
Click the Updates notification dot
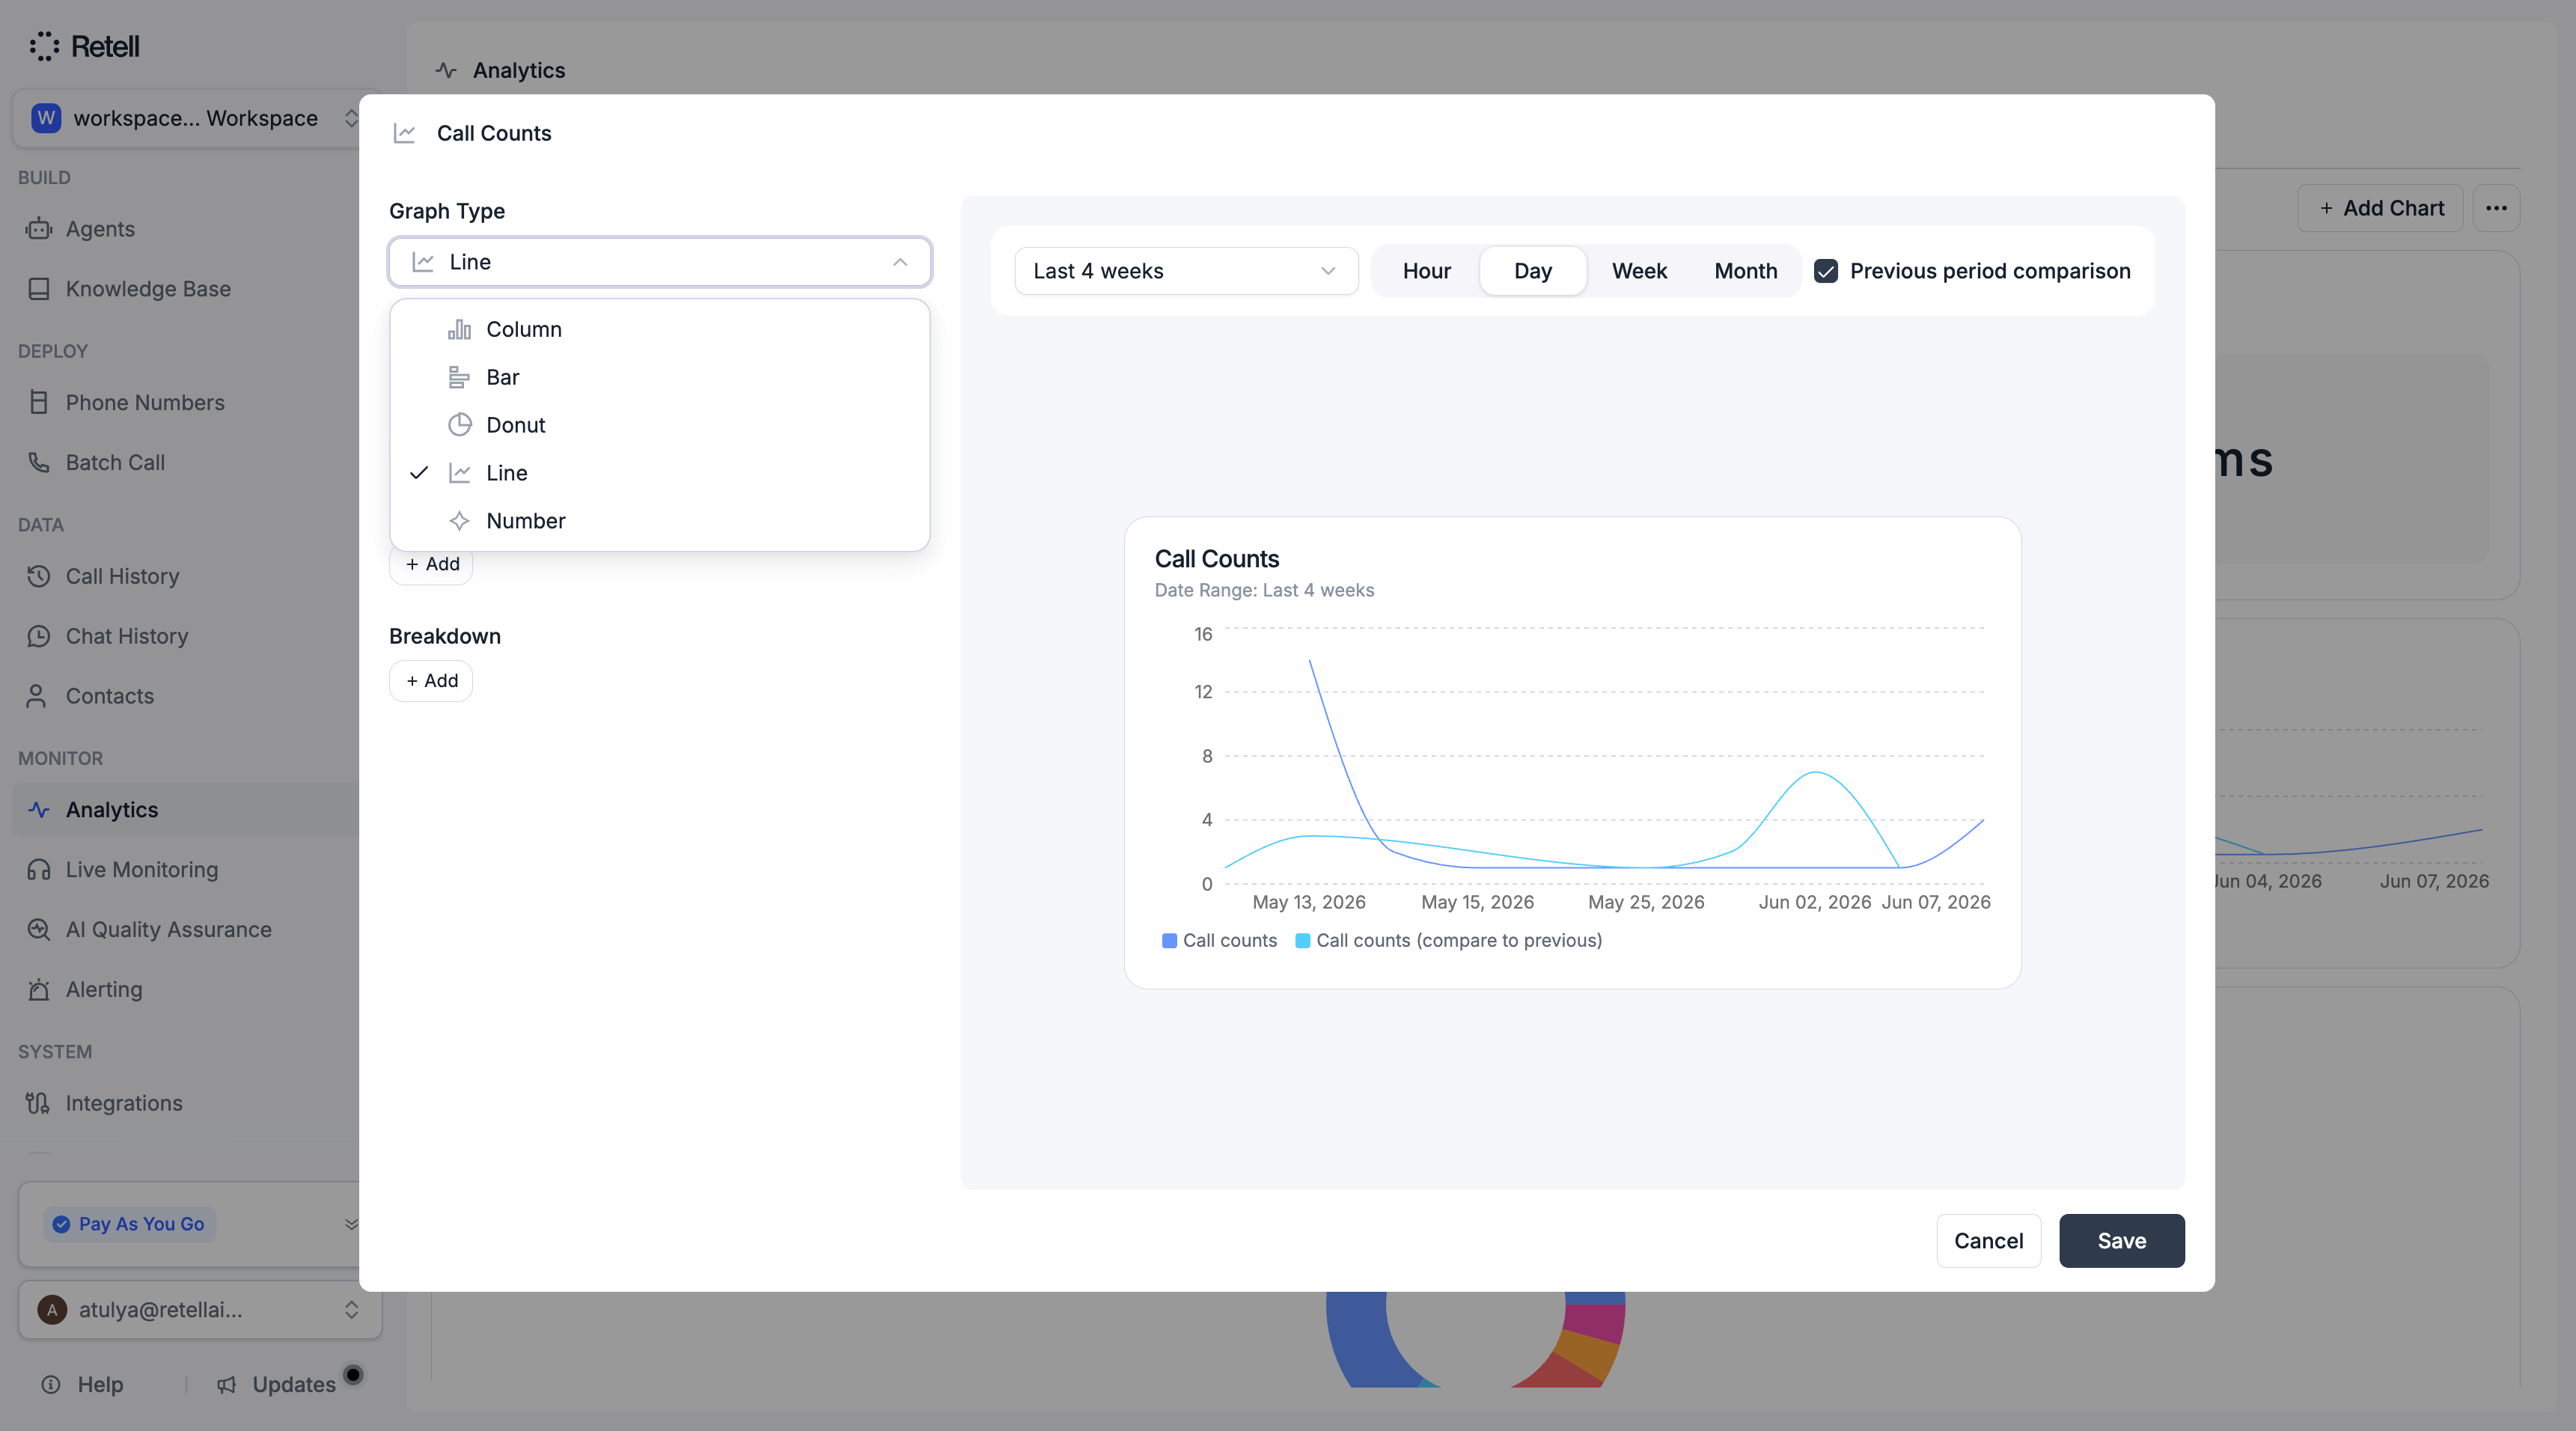click(x=353, y=1374)
